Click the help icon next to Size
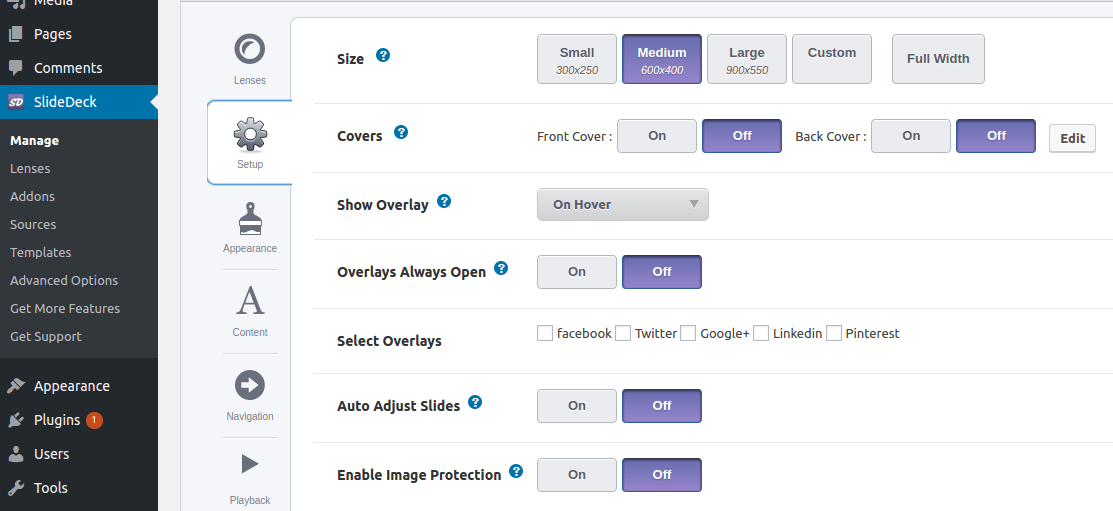1113x511 pixels. (383, 55)
